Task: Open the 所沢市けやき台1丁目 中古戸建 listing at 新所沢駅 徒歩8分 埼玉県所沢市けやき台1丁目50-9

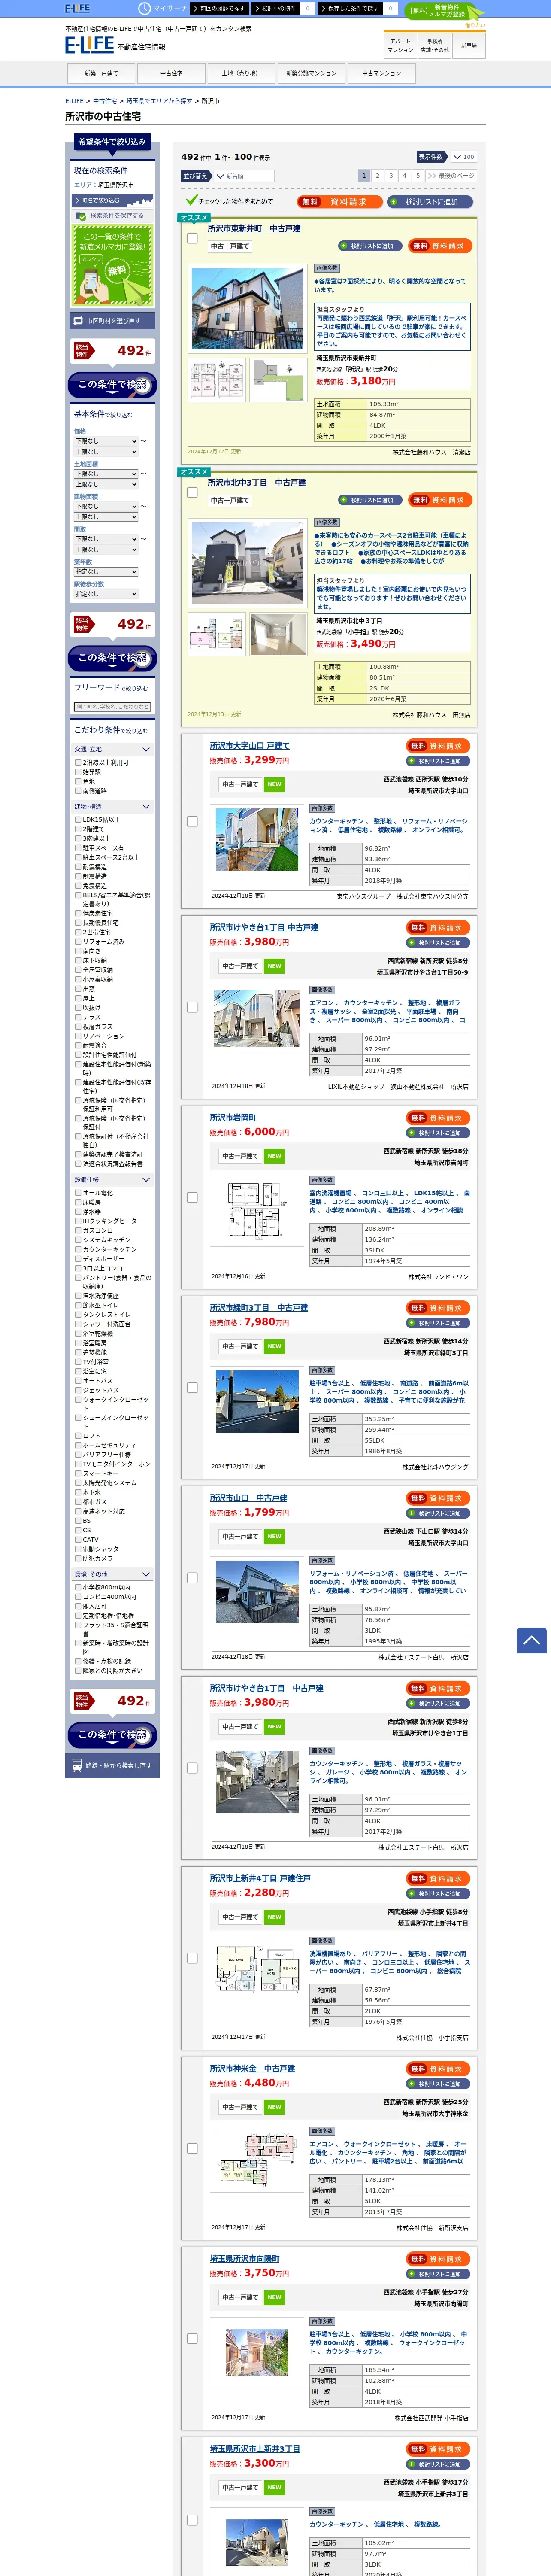Action: pyautogui.click(x=264, y=927)
